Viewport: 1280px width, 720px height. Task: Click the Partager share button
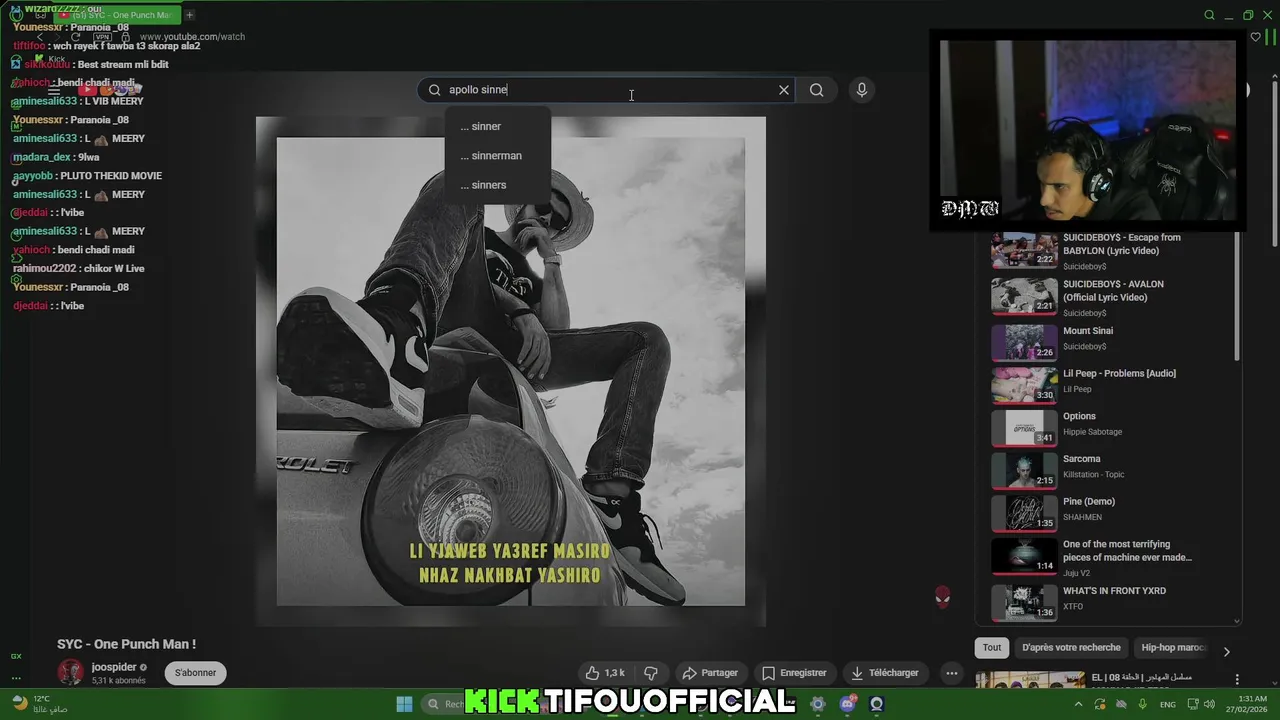709,673
